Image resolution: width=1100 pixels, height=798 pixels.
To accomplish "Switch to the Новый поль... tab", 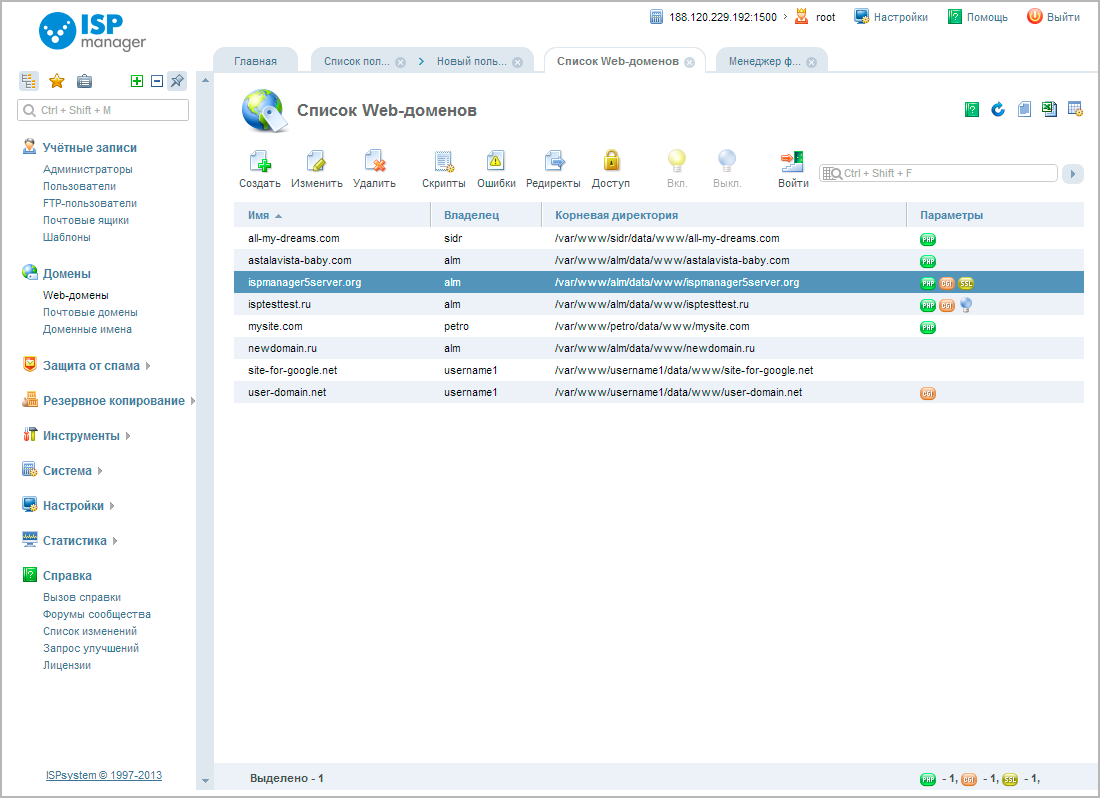I will coord(471,61).
